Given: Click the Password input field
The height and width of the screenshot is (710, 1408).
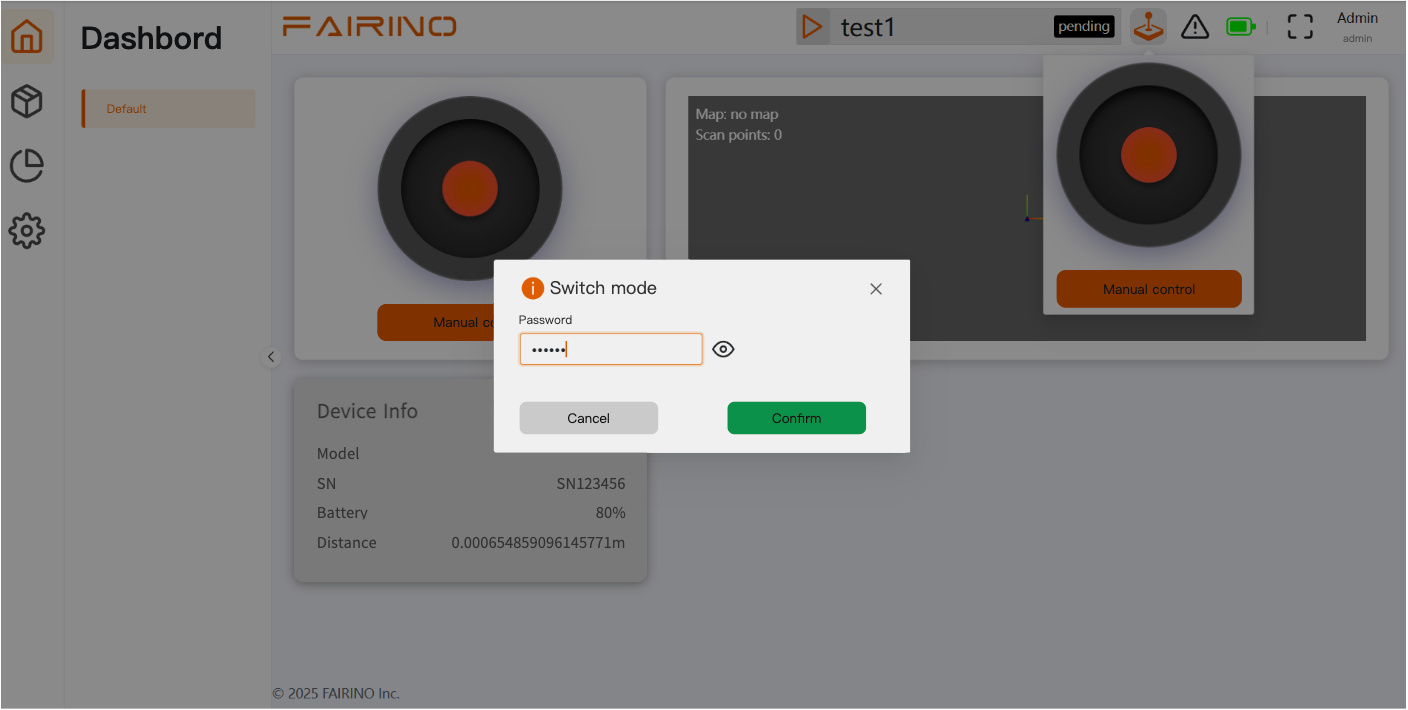Looking at the screenshot, I should click(611, 349).
